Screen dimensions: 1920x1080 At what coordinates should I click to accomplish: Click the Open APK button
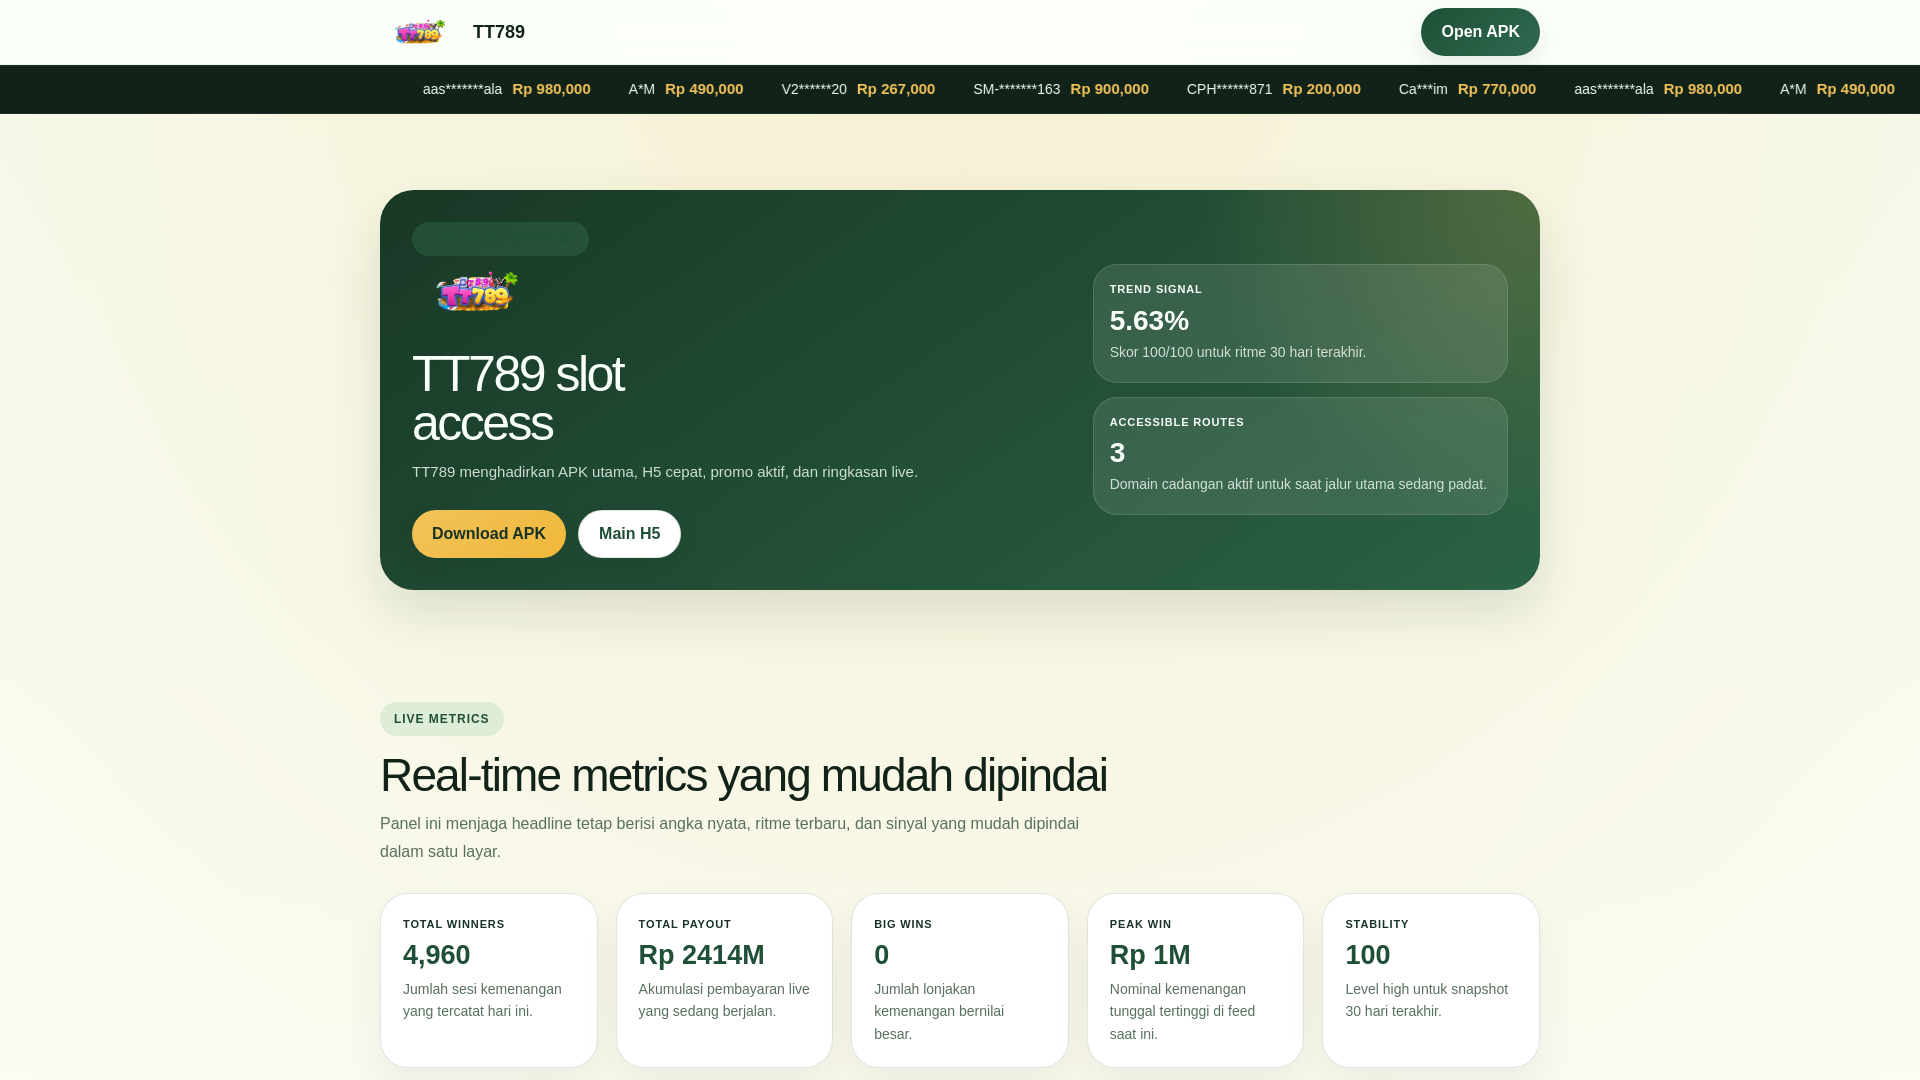(1480, 32)
